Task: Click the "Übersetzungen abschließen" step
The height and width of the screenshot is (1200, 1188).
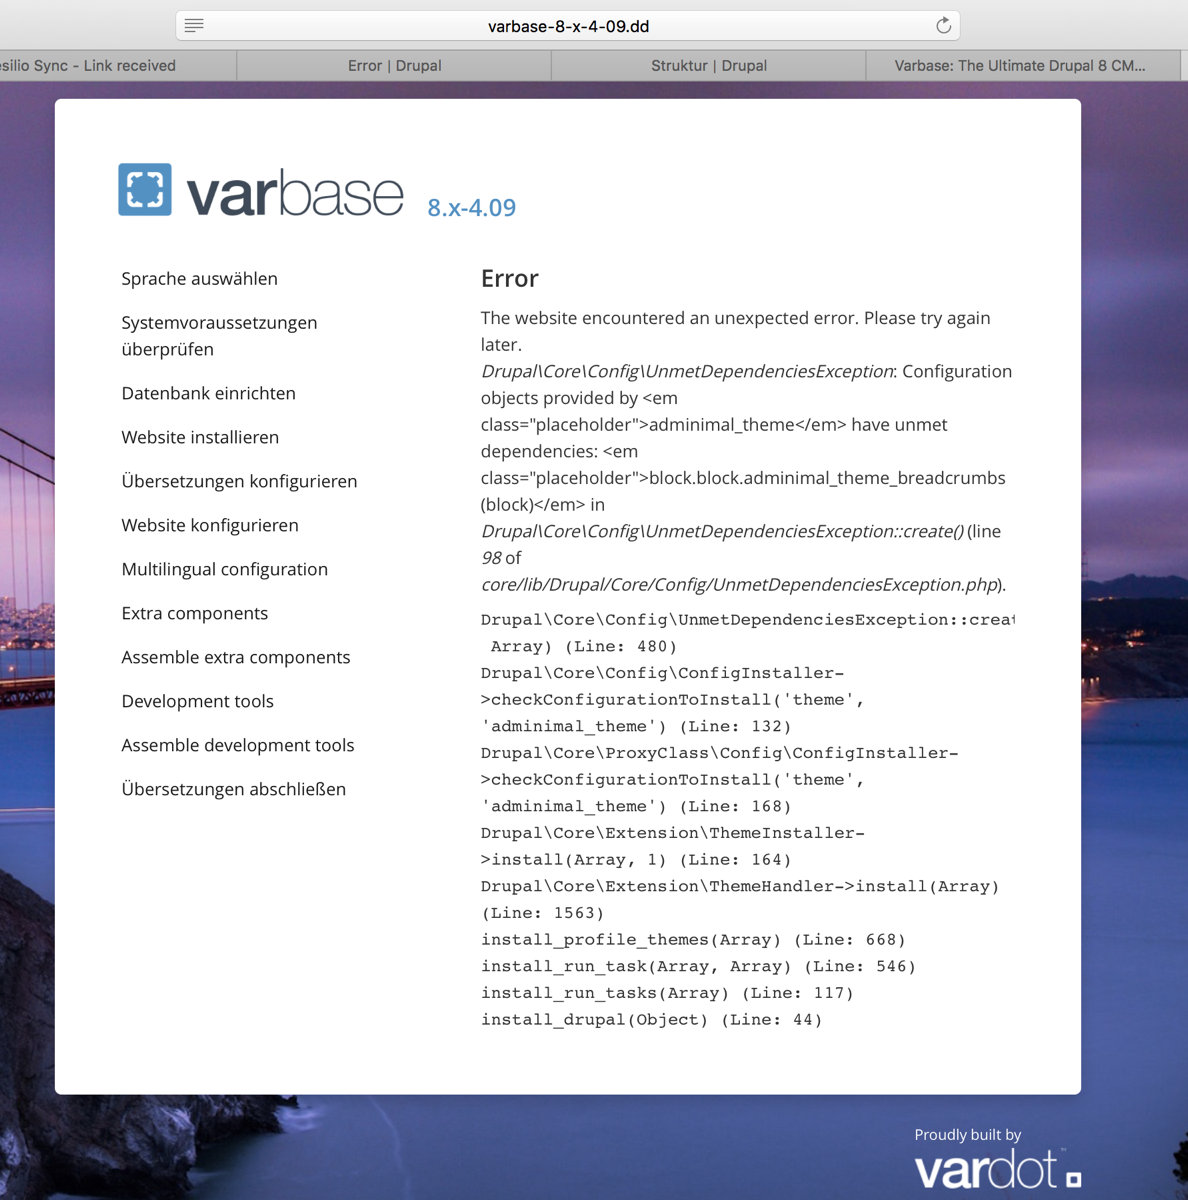Action: pyautogui.click(x=233, y=789)
